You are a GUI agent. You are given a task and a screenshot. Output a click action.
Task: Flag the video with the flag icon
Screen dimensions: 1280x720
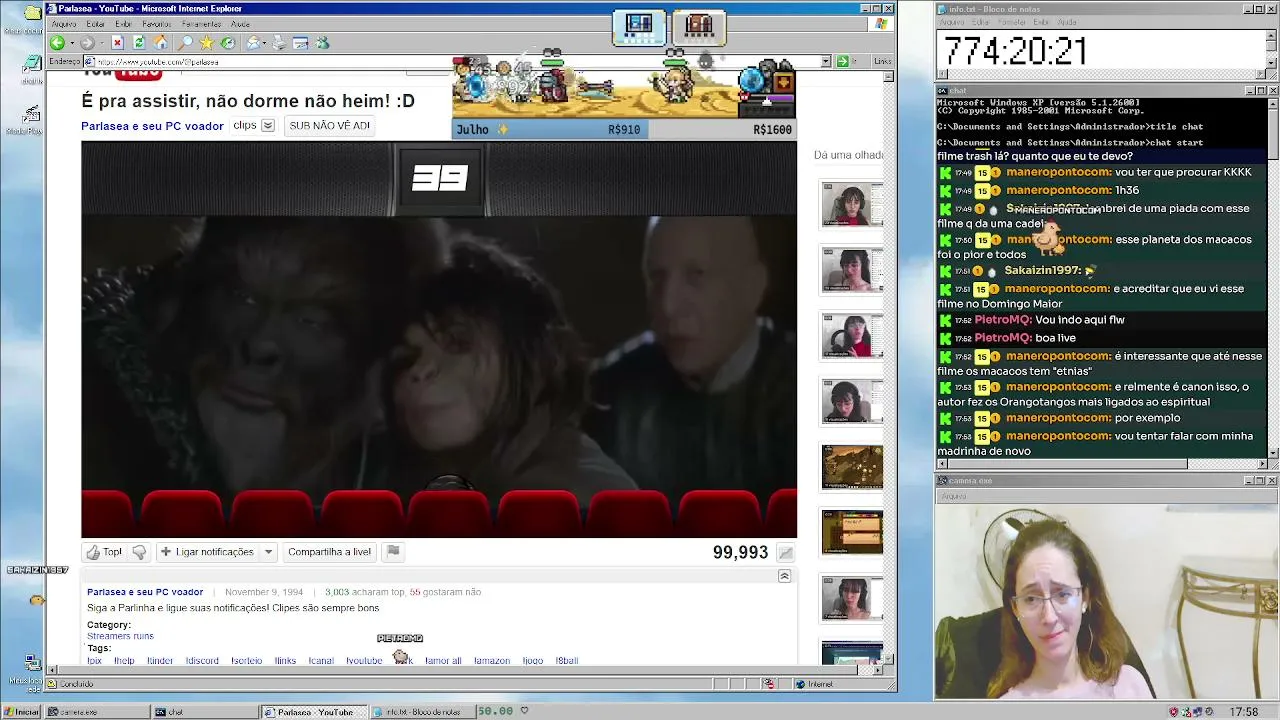[393, 551]
